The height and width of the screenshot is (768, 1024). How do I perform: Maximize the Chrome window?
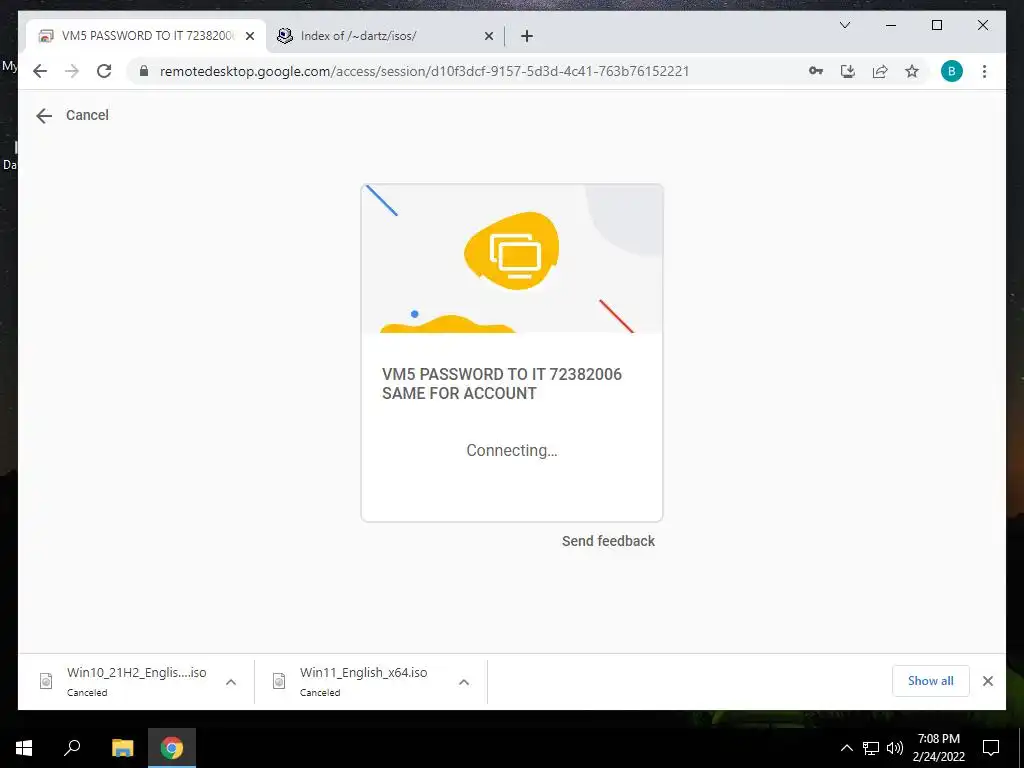pyautogui.click(x=936, y=25)
